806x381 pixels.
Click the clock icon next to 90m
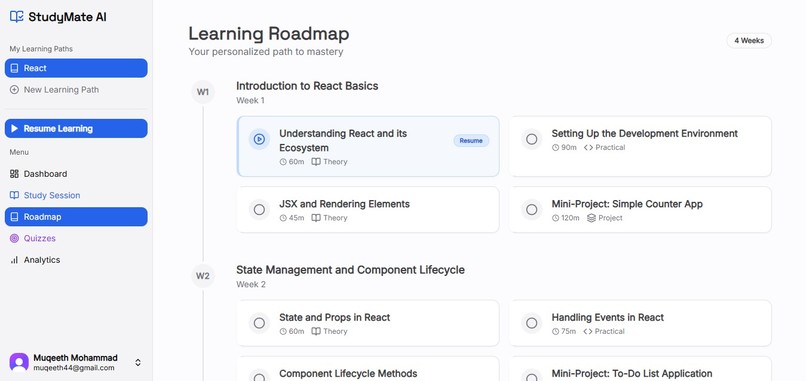point(555,148)
